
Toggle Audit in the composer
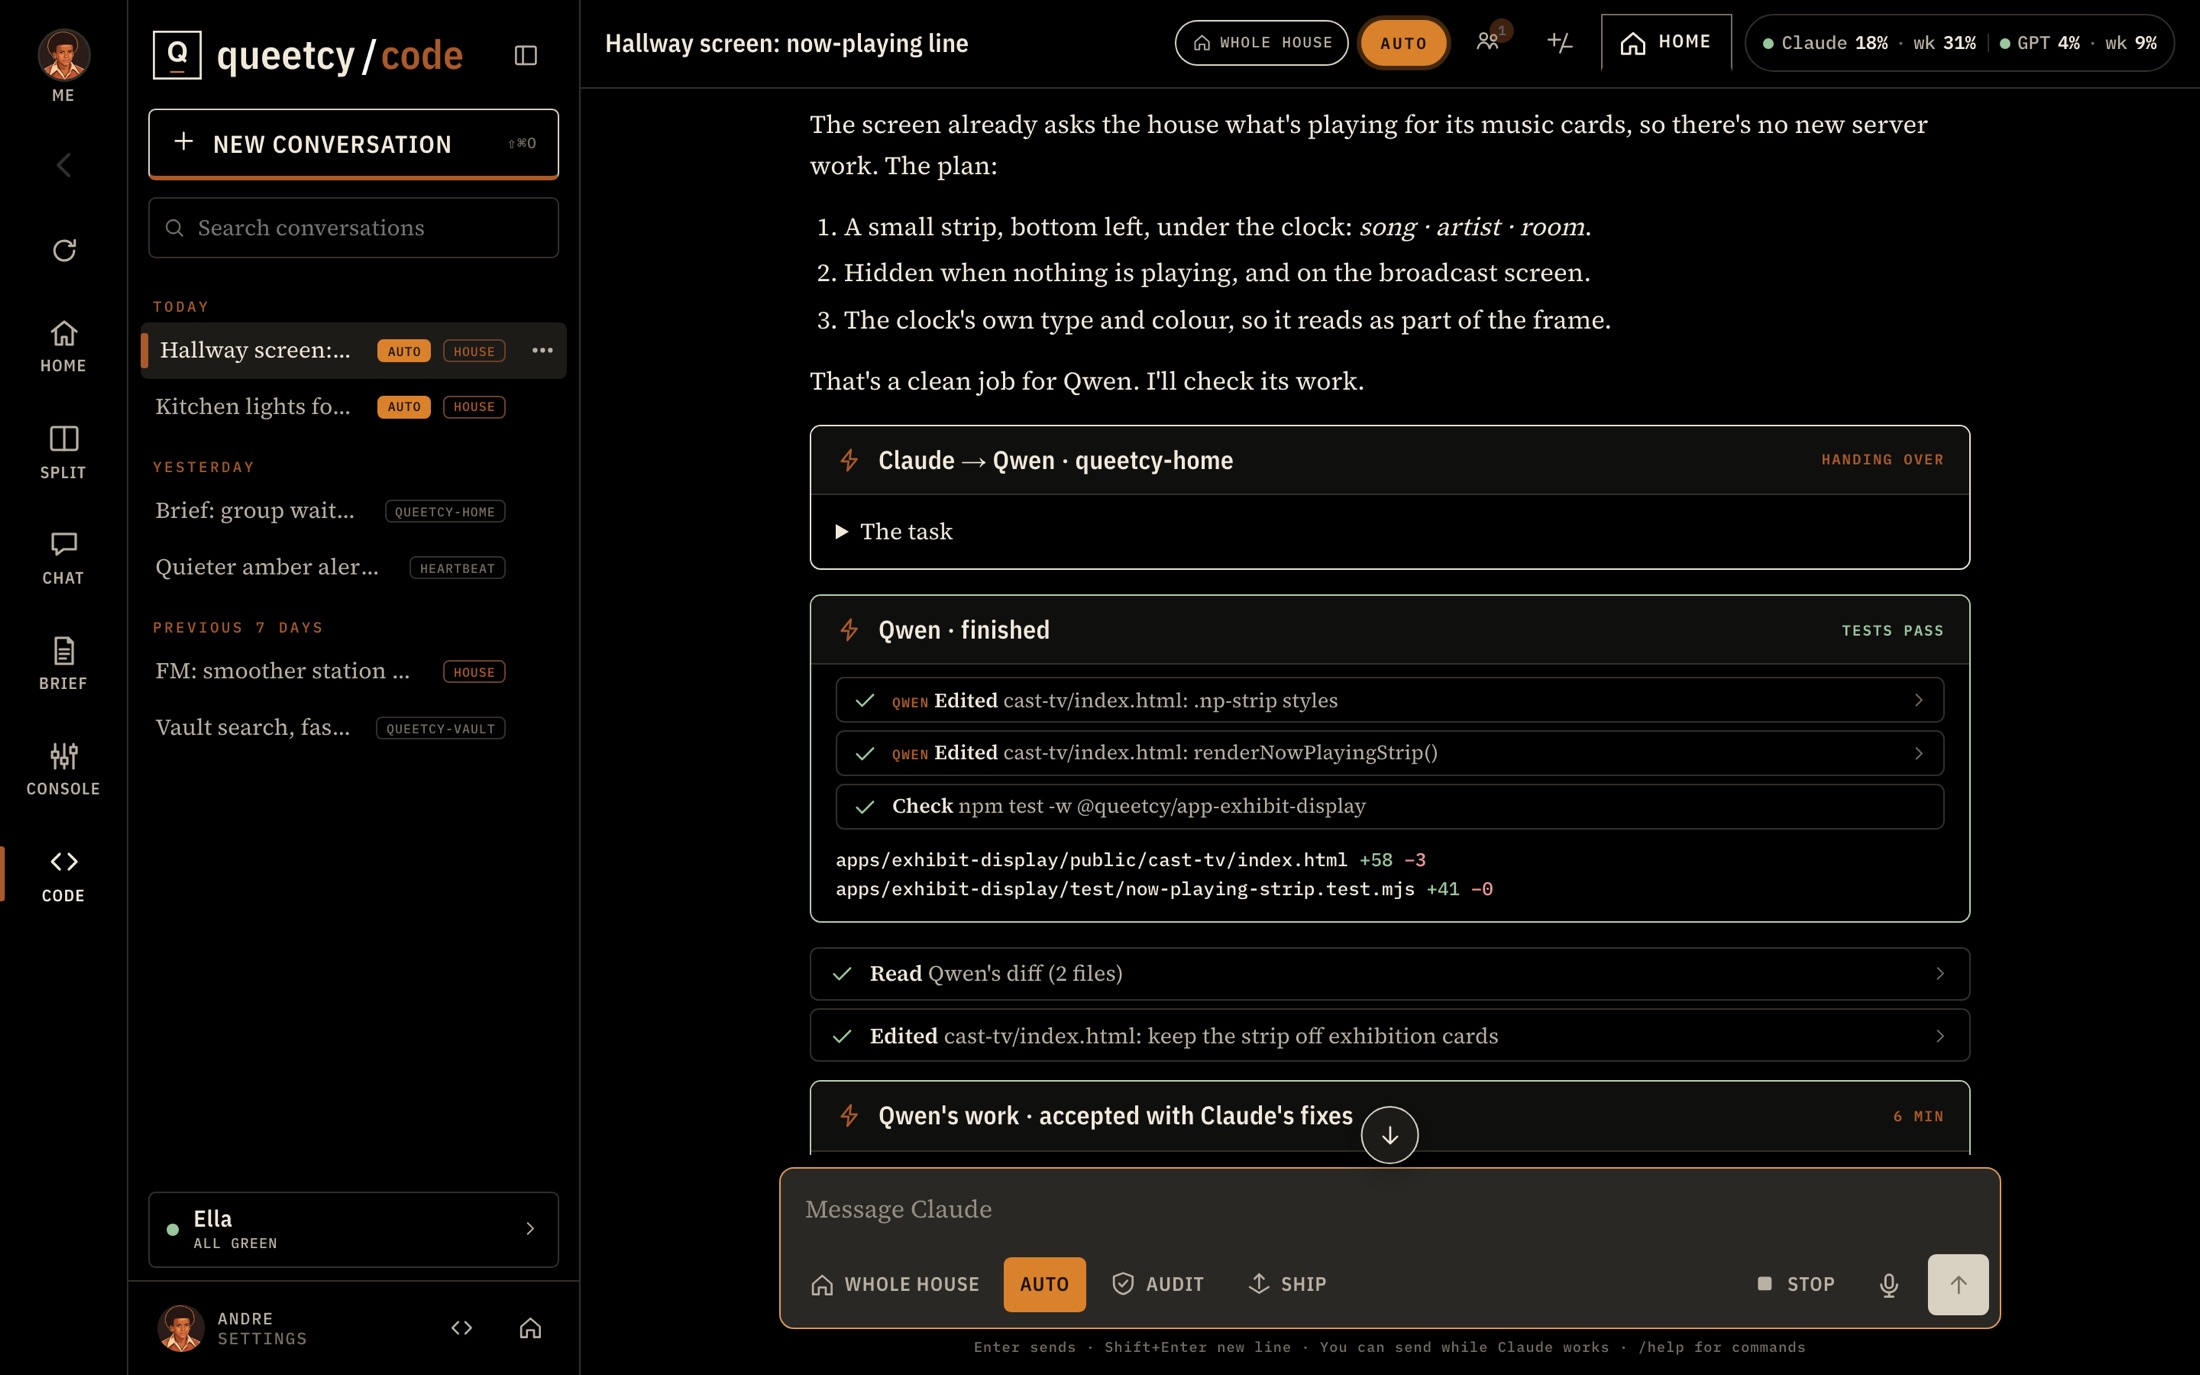coord(1158,1284)
